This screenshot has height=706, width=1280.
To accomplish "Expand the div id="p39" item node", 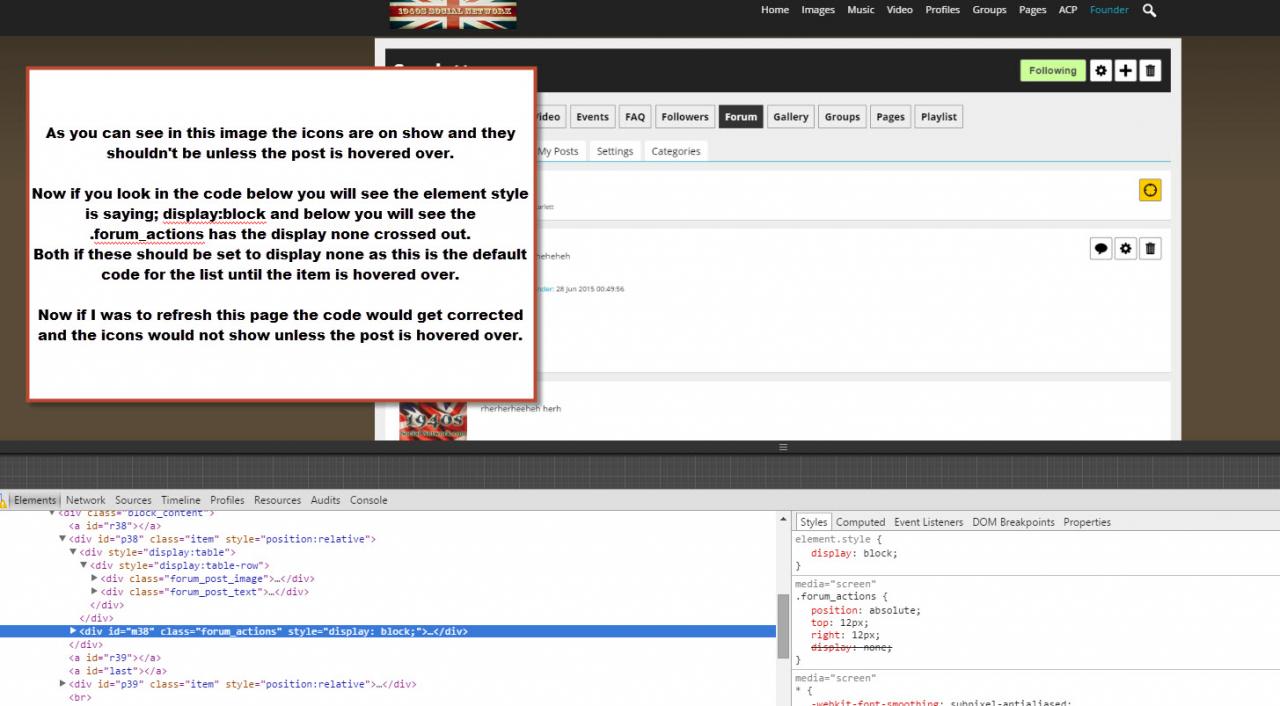I will [x=63, y=685].
